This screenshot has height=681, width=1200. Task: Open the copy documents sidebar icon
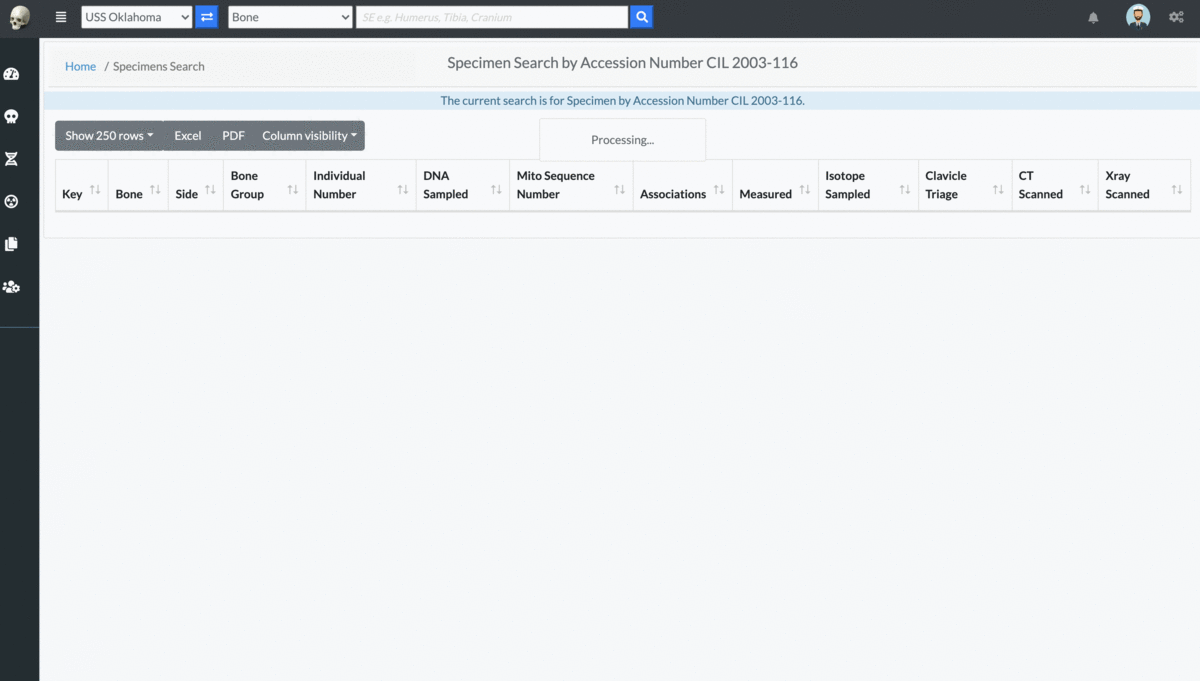12,244
